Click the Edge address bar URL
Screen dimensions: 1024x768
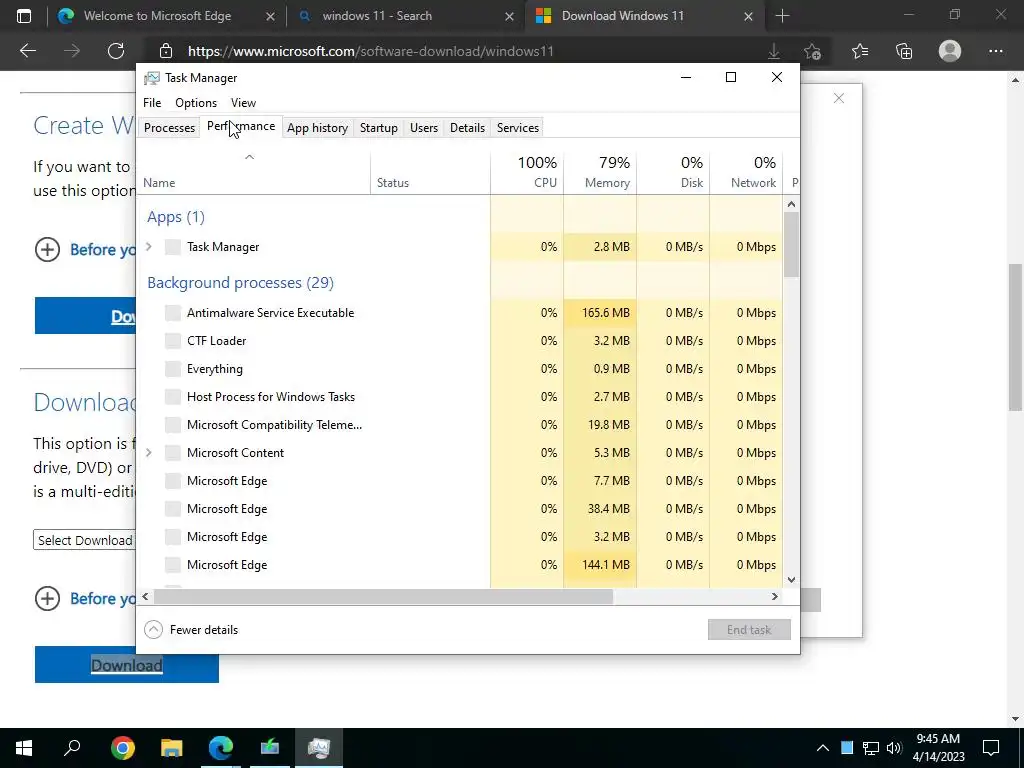[370, 51]
